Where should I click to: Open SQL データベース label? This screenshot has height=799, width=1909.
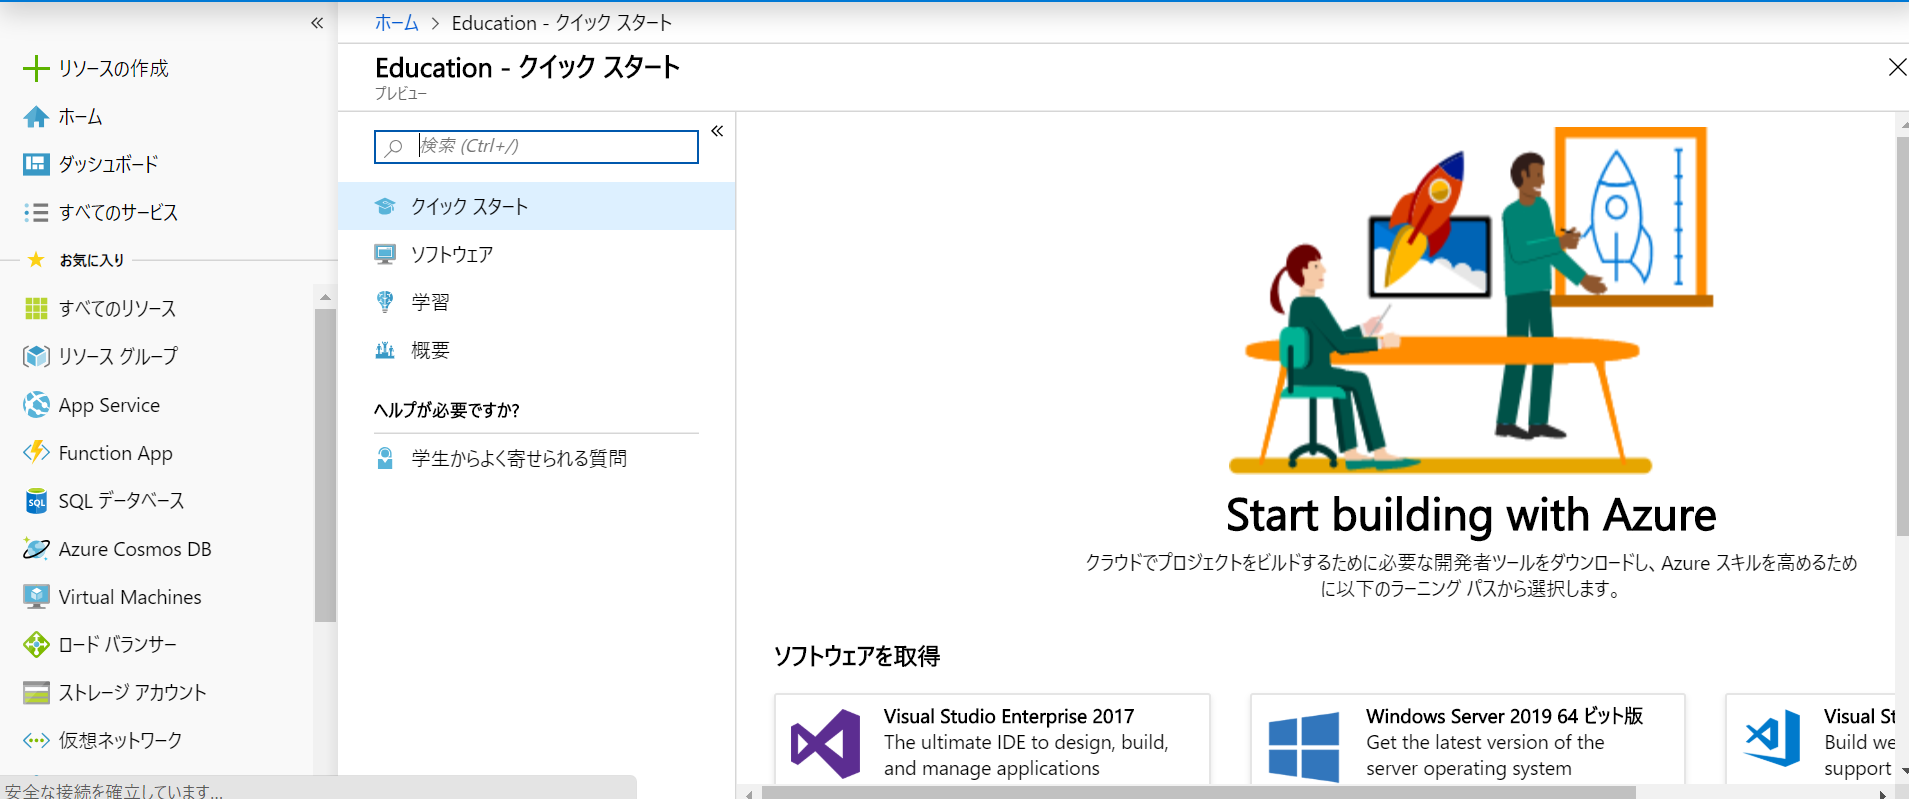coord(121,501)
